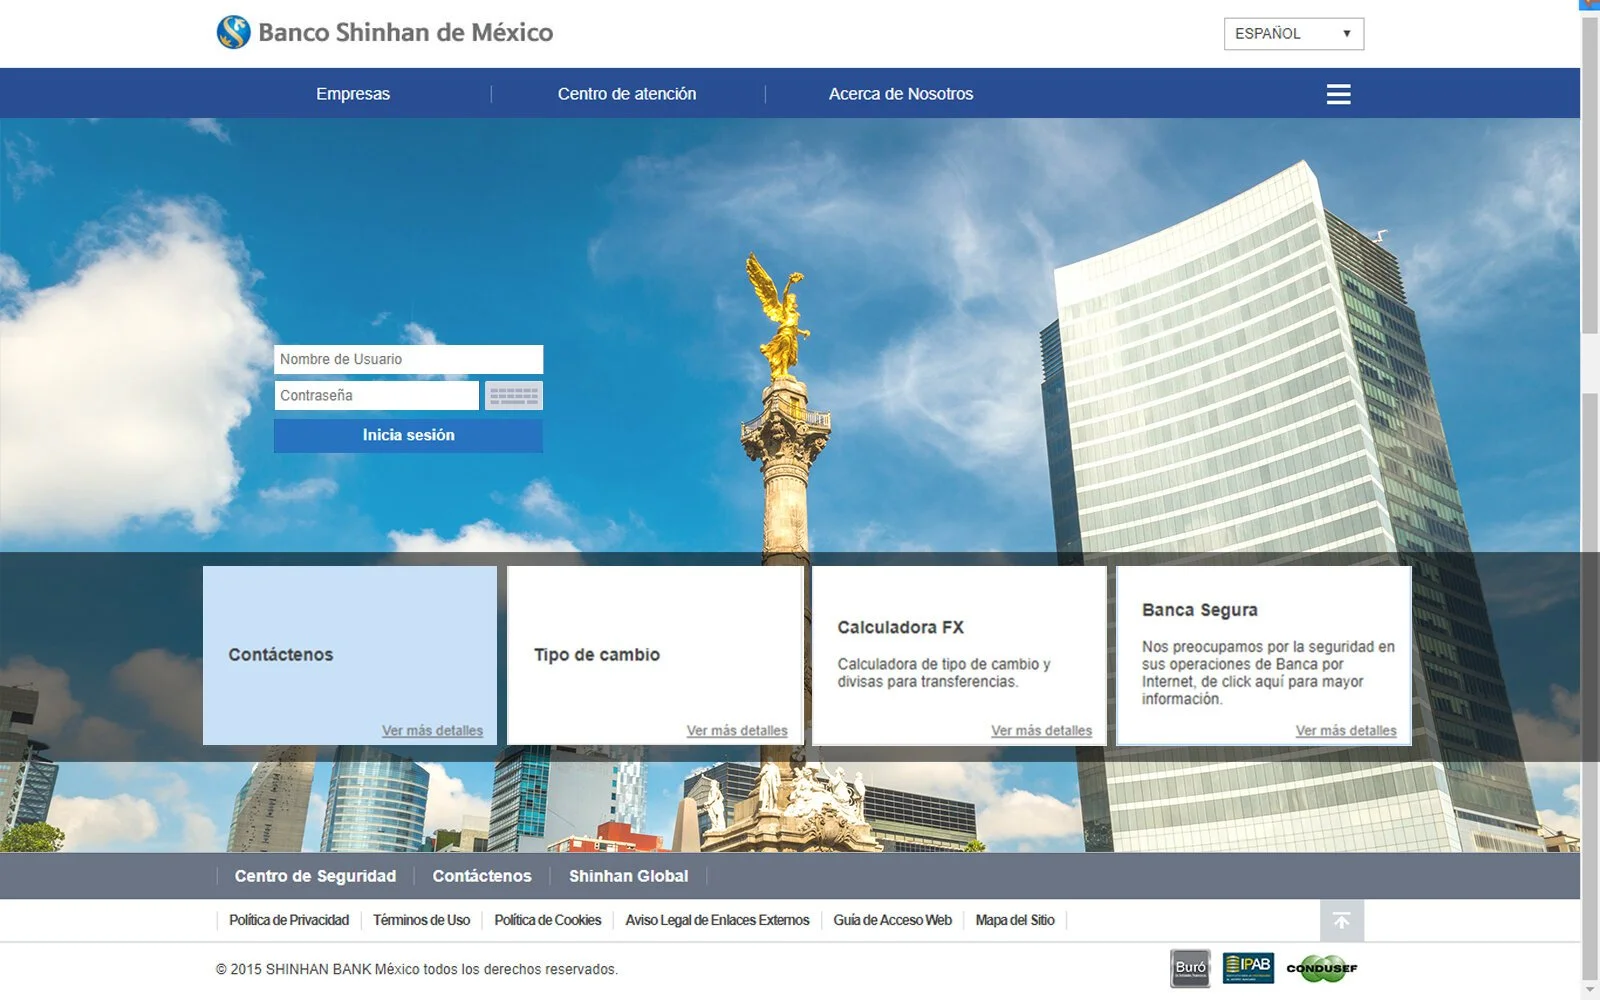Open the hamburger menu icon
This screenshot has width=1600, height=1000.
[1338, 94]
